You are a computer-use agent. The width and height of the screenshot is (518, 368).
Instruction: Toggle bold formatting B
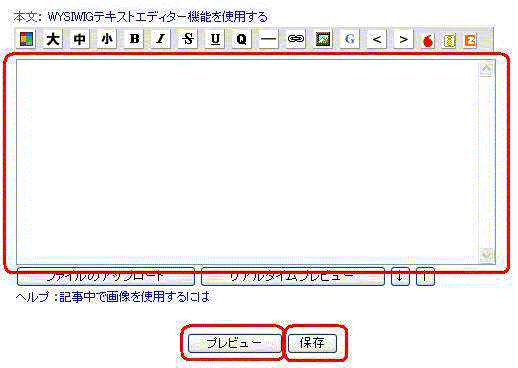134,39
